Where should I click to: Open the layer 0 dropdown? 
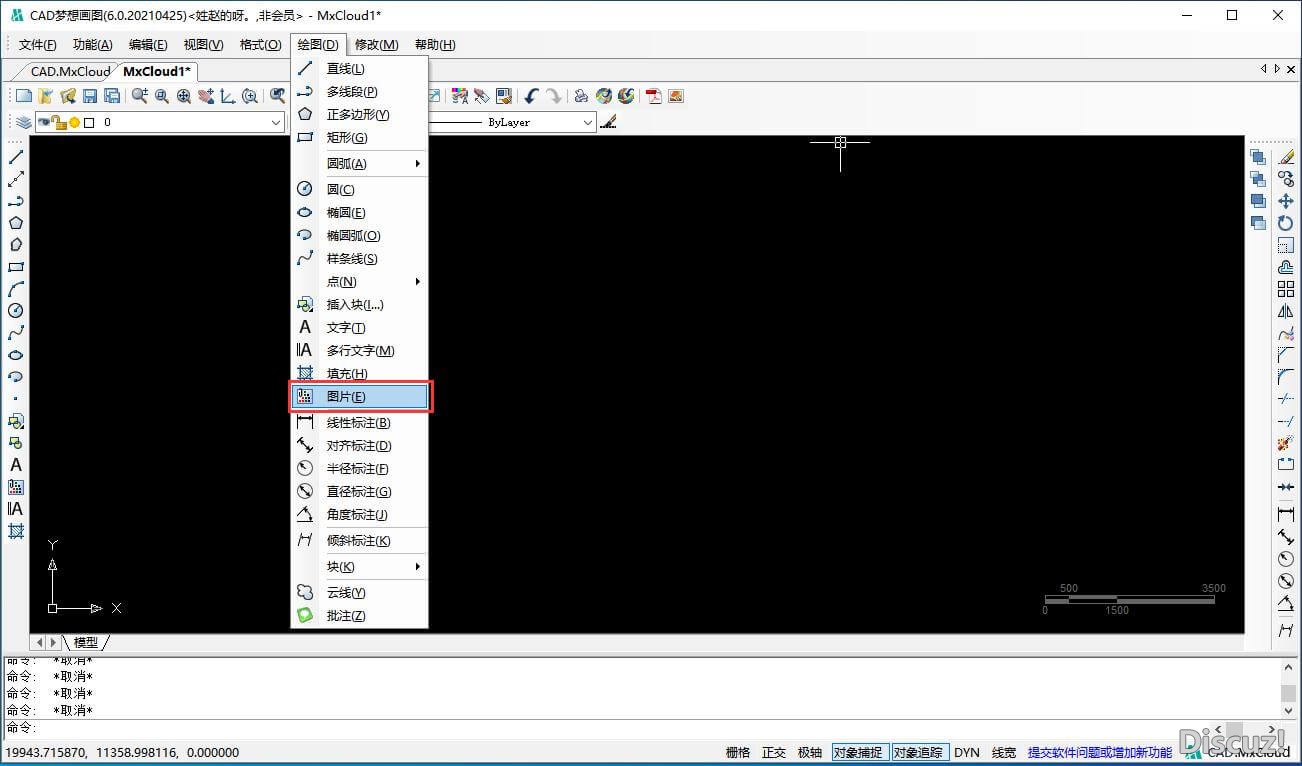(x=277, y=122)
